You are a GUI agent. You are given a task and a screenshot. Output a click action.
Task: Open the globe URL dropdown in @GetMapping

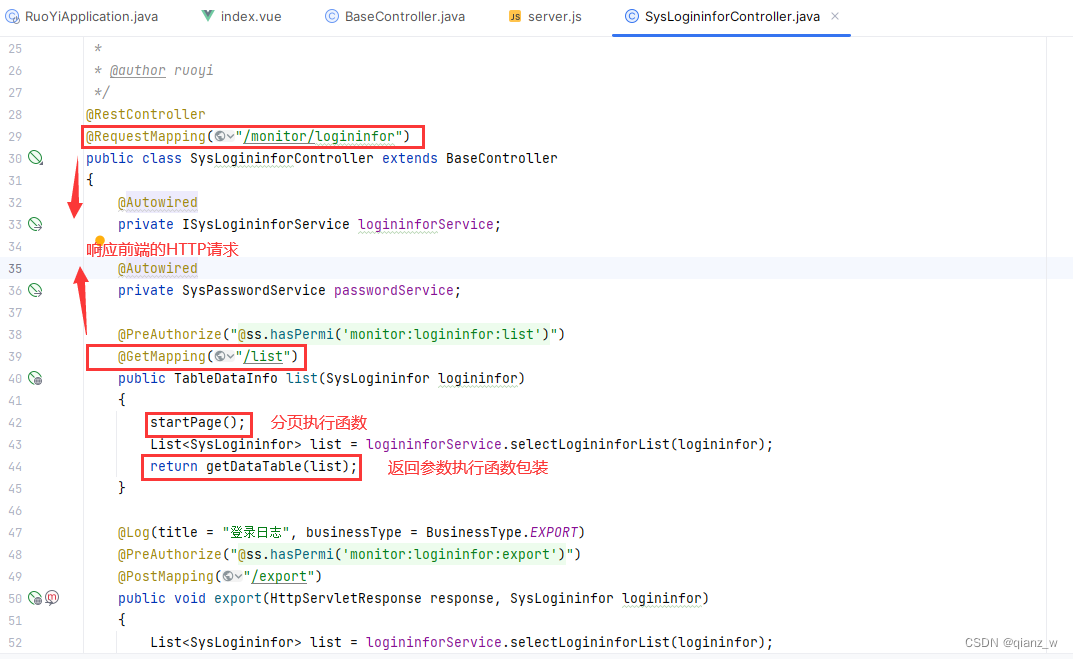(x=224, y=357)
